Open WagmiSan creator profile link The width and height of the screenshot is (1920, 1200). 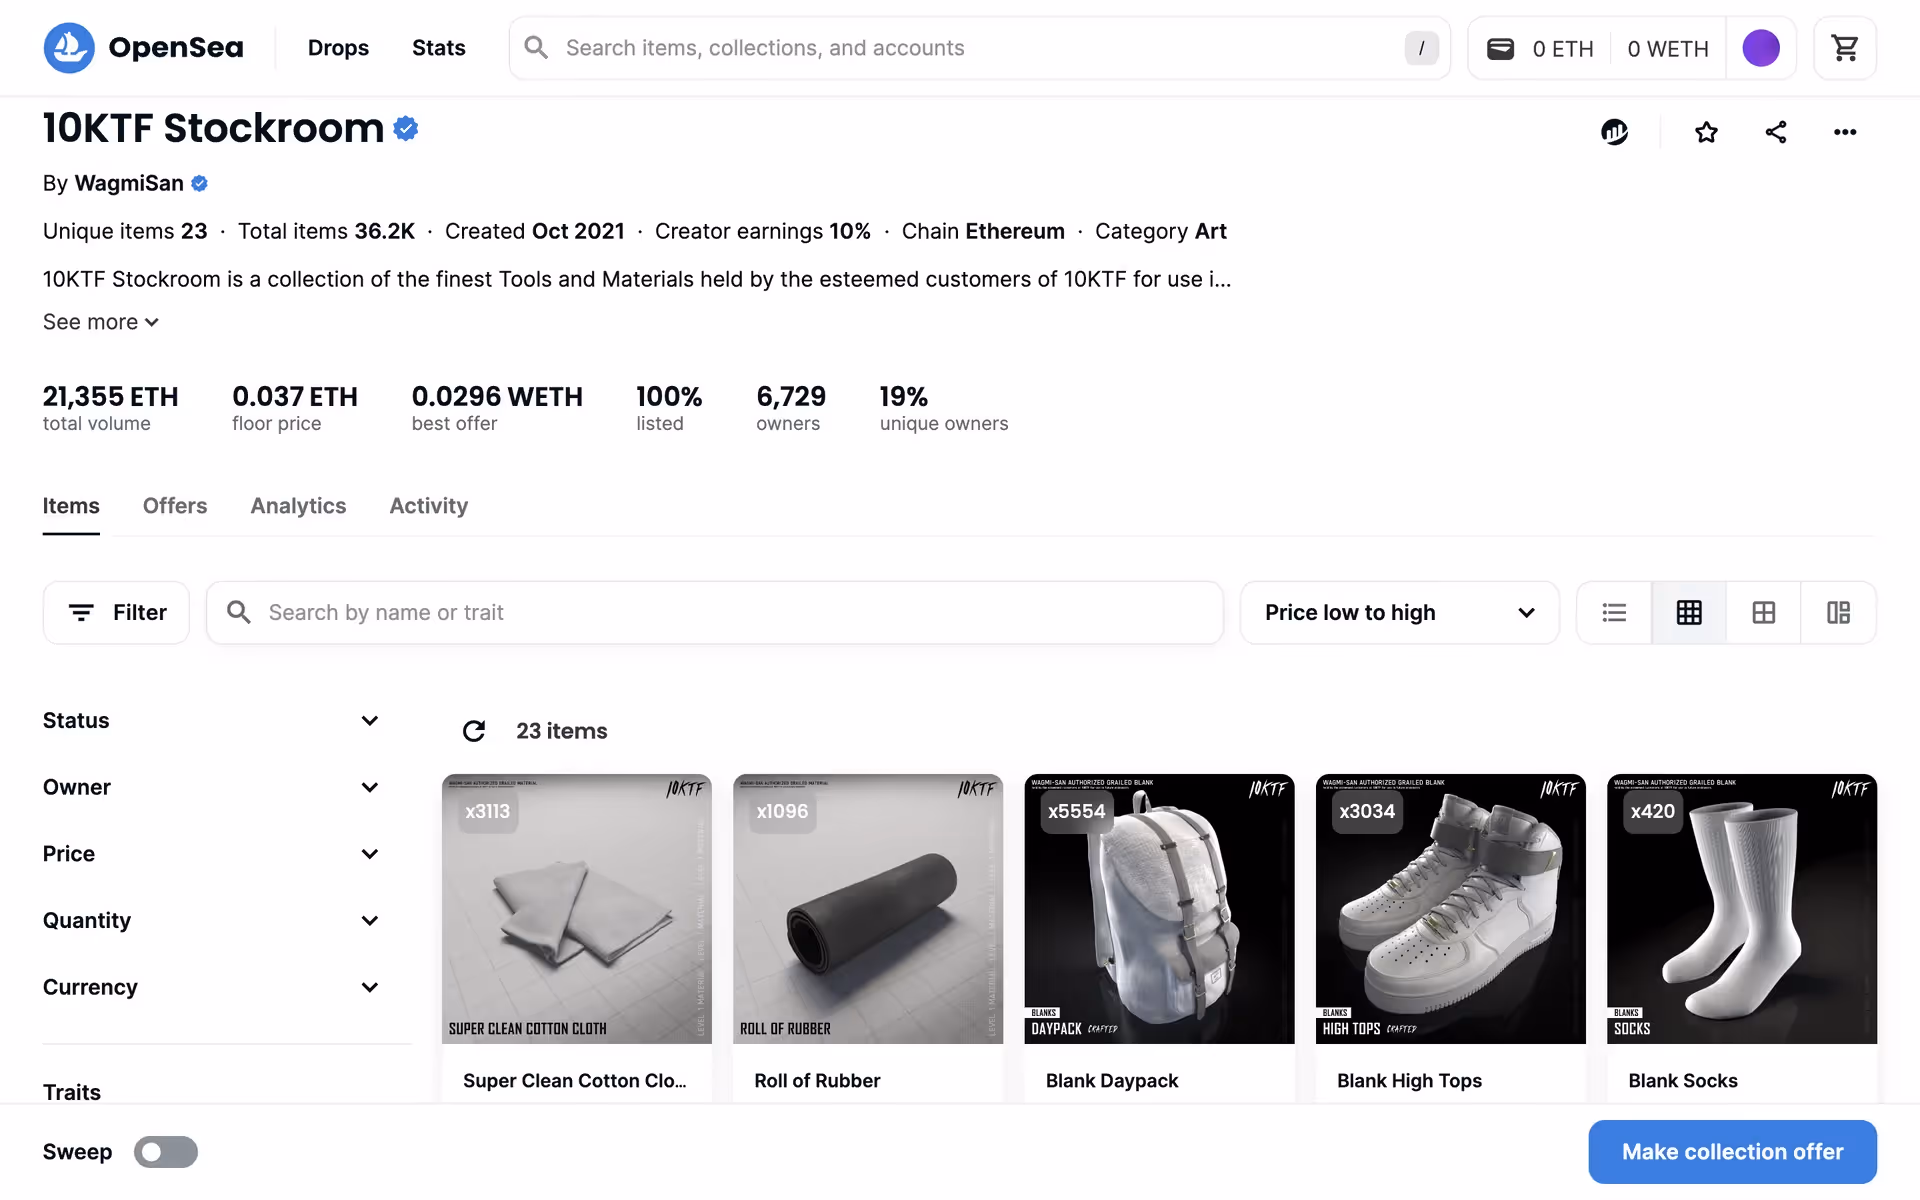tap(129, 183)
